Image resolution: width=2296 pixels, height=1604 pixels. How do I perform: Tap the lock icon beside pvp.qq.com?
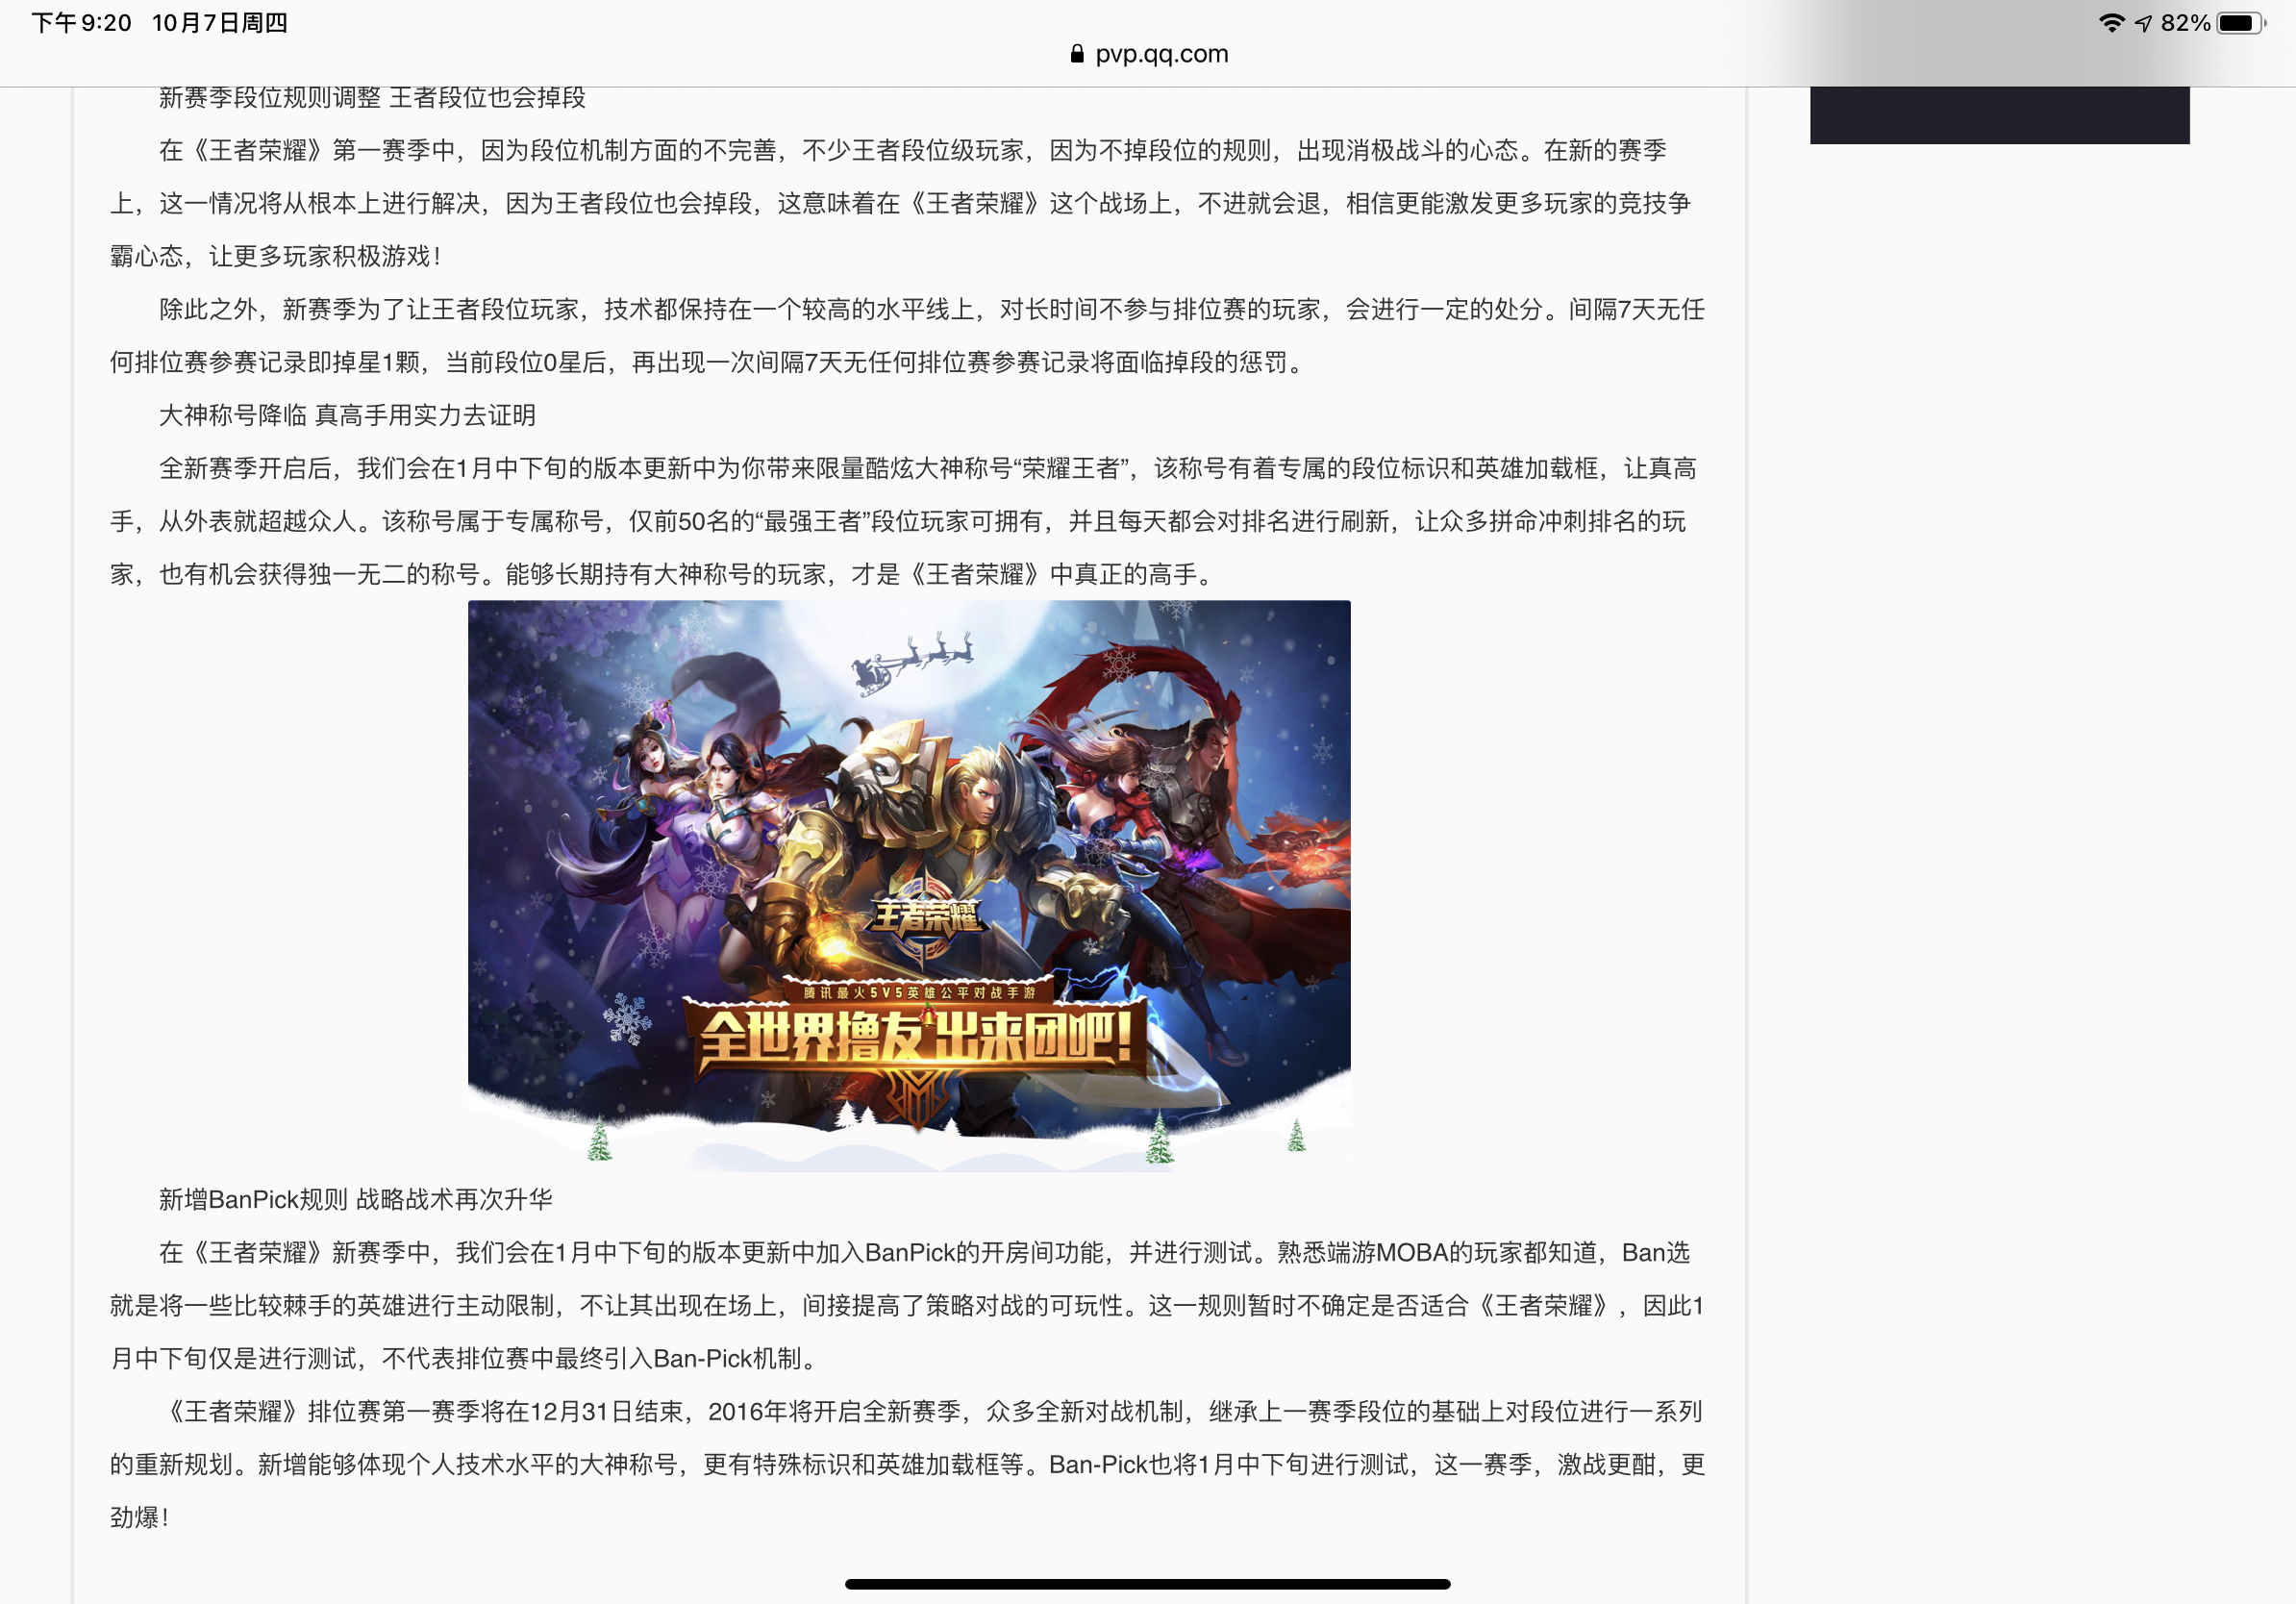click(x=1077, y=54)
